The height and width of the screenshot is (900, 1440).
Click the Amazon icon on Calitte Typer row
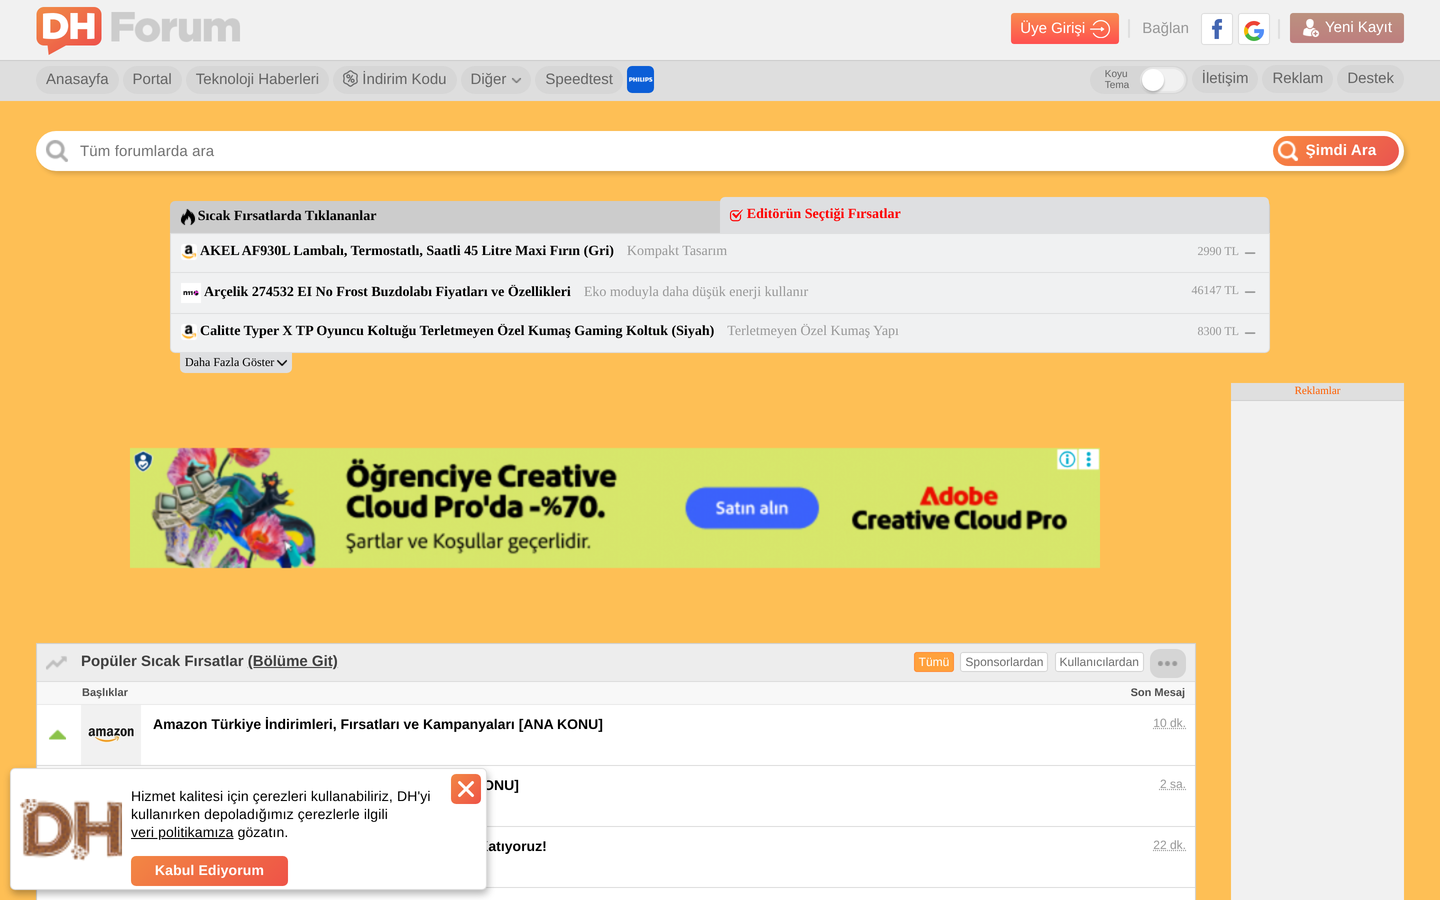coord(188,331)
